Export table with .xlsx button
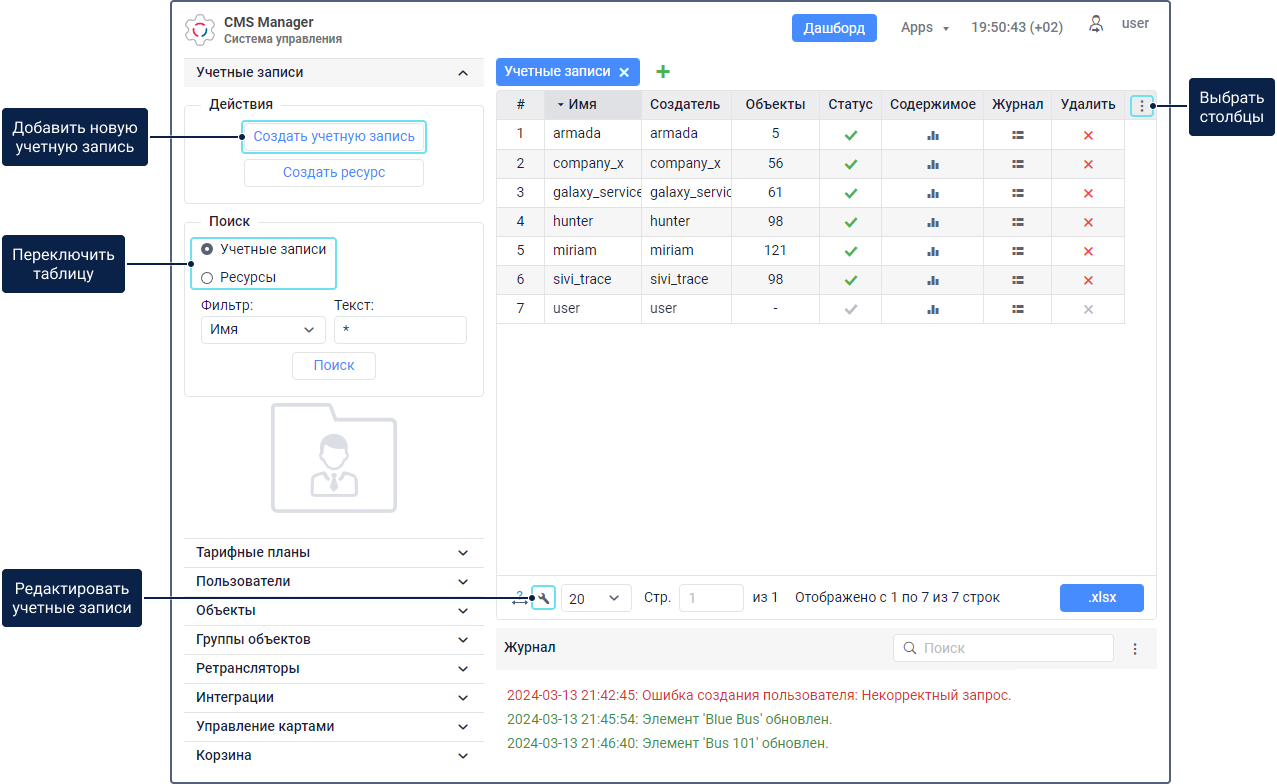Image resolution: width=1277 pixels, height=784 pixels. [x=1101, y=598]
